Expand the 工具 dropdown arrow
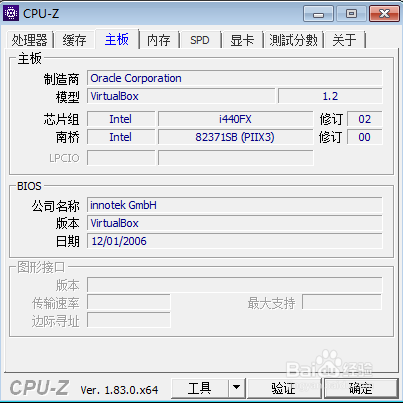Viewport: 403px width, 403px height. [237, 388]
